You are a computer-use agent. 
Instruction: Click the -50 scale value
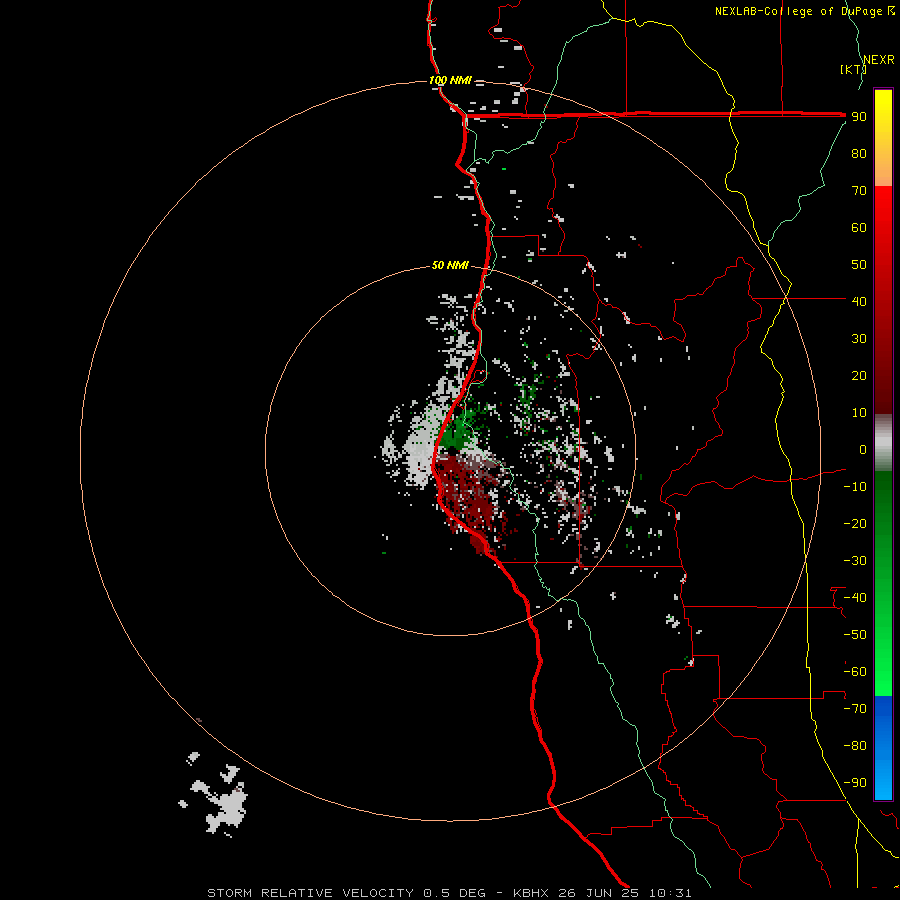(x=855, y=635)
